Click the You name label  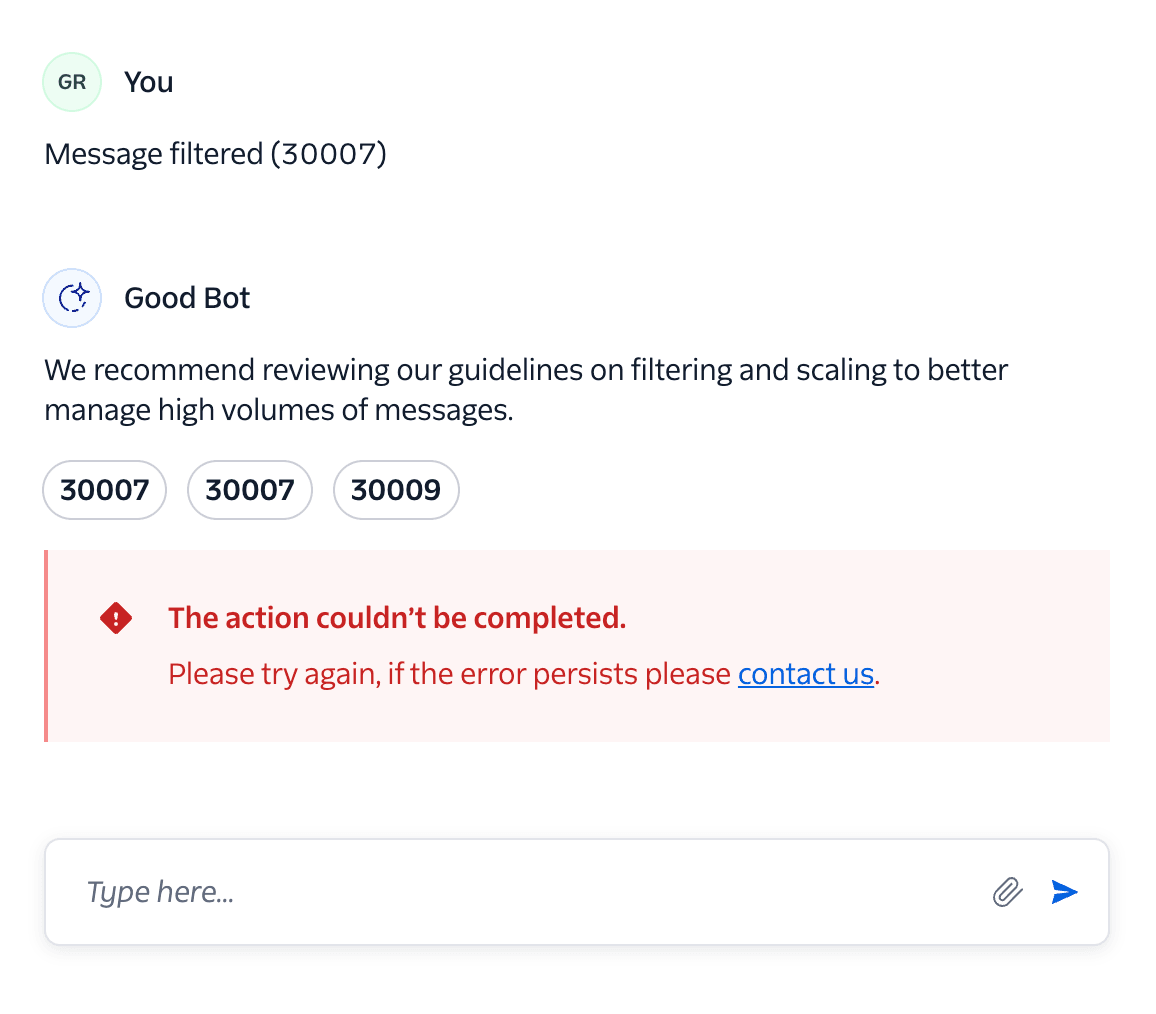148,81
